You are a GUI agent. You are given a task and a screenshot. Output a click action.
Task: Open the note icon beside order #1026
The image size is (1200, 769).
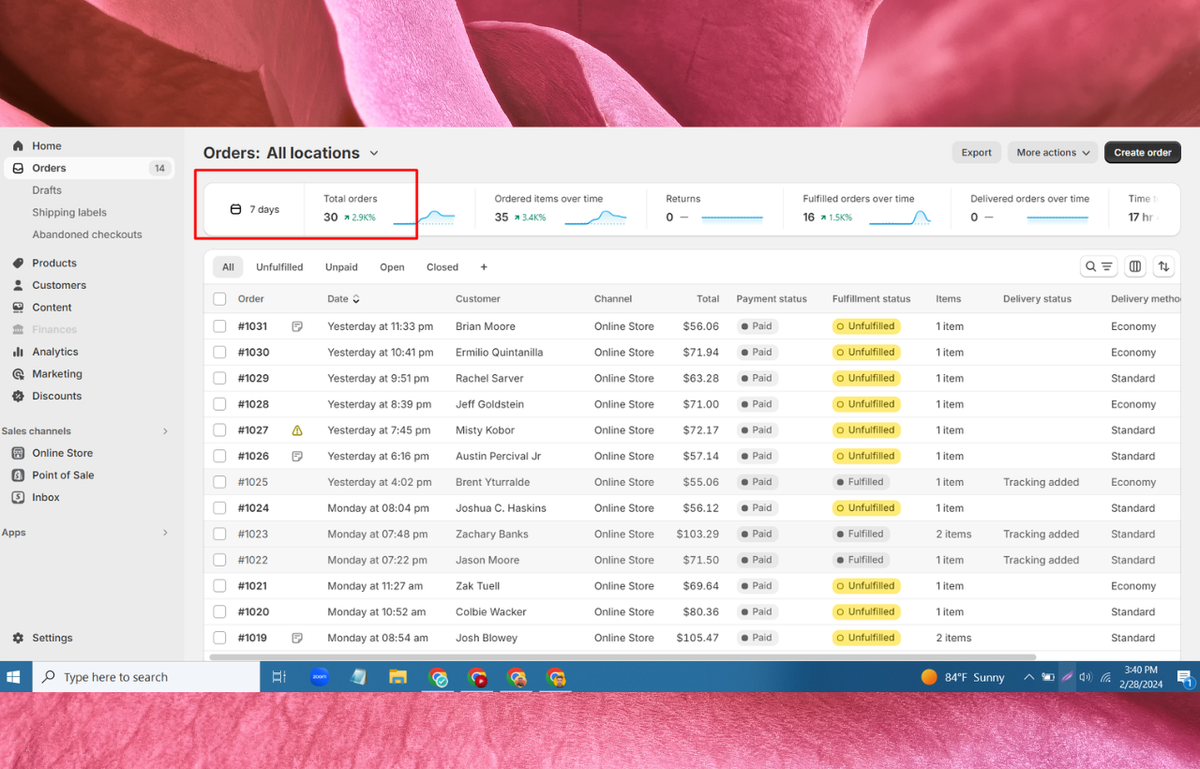pos(297,456)
